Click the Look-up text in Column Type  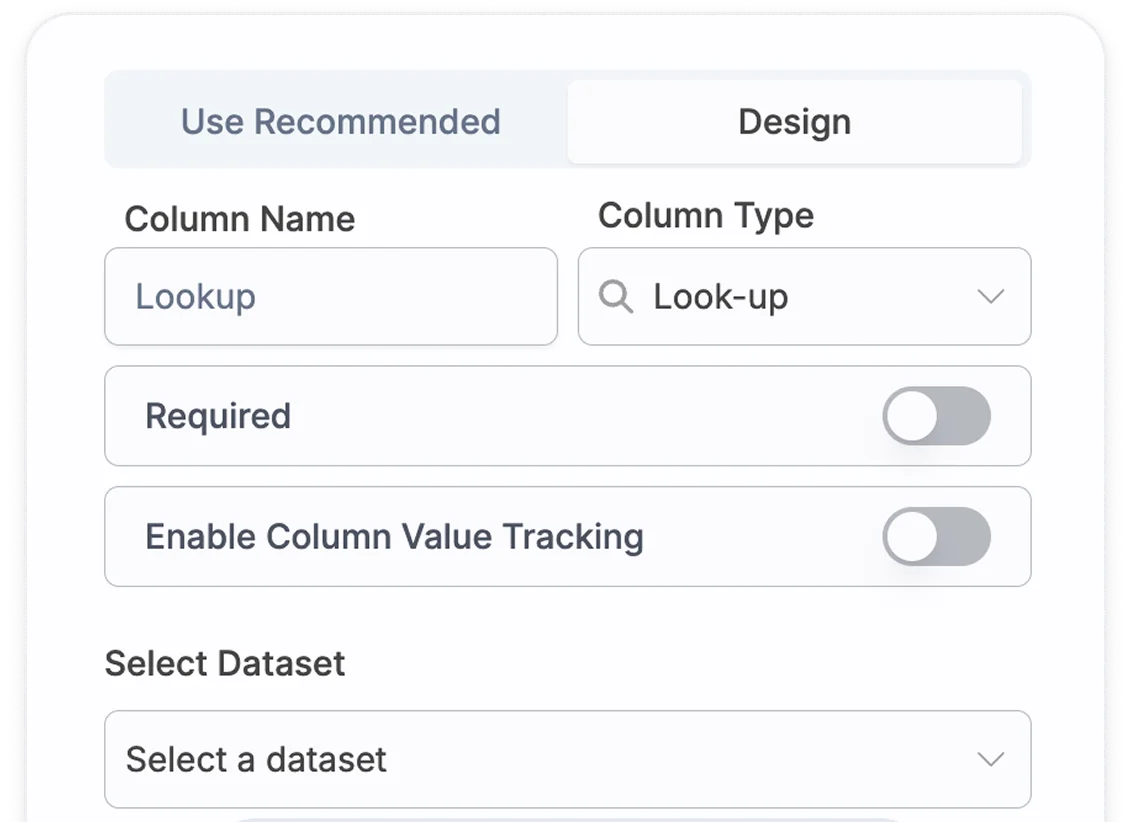[x=721, y=297]
